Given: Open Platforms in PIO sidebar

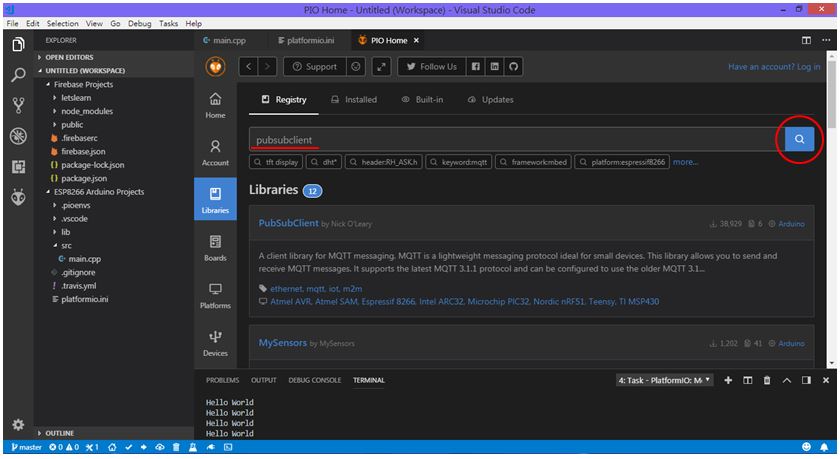Looking at the screenshot, I should click(215, 296).
